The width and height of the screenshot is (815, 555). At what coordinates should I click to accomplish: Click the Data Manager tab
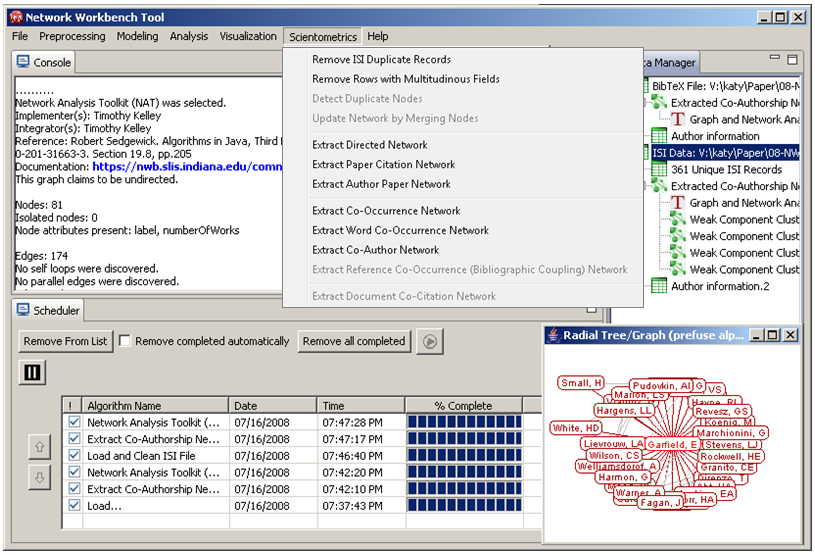pos(671,63)
